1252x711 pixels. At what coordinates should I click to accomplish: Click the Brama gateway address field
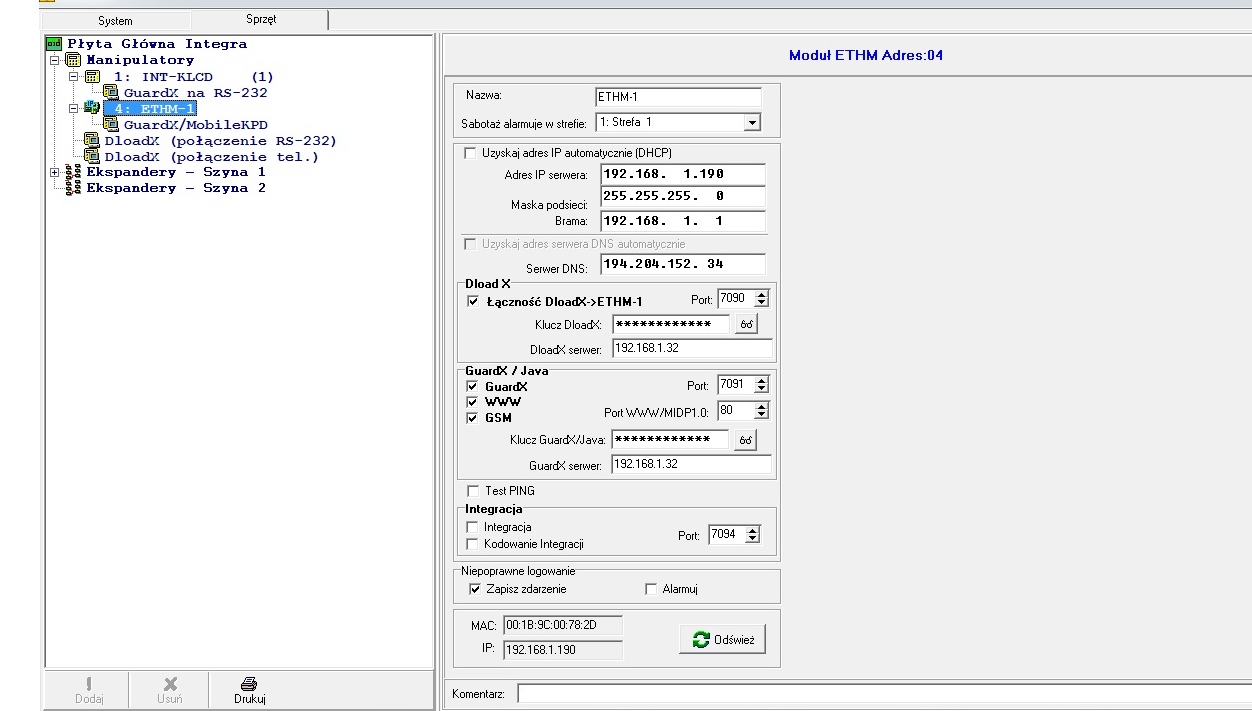[x=683, y=221]
